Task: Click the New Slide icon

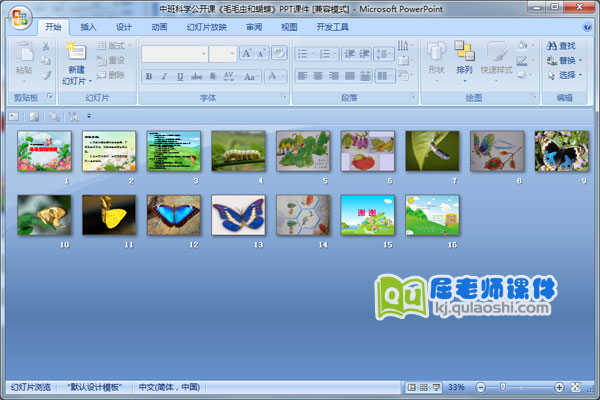Action: pyautogui.click(x=76, y=52)
